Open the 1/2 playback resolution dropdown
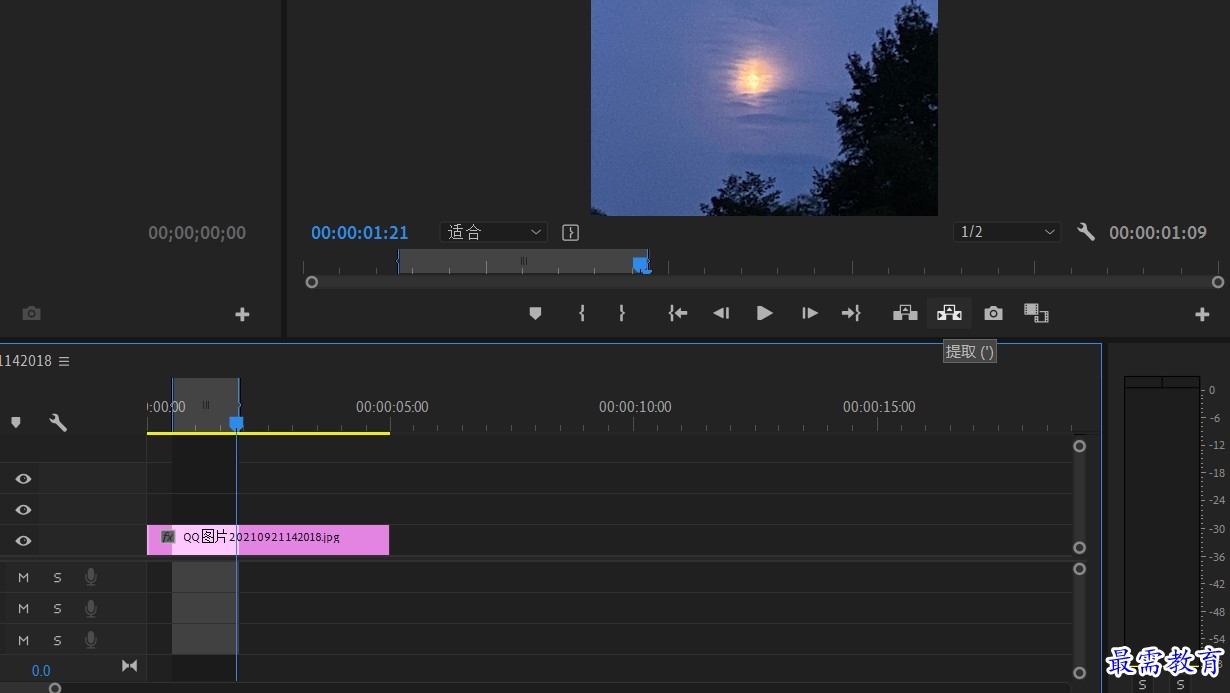This screenshot has height=693, width=1230. pos(1006,232)
